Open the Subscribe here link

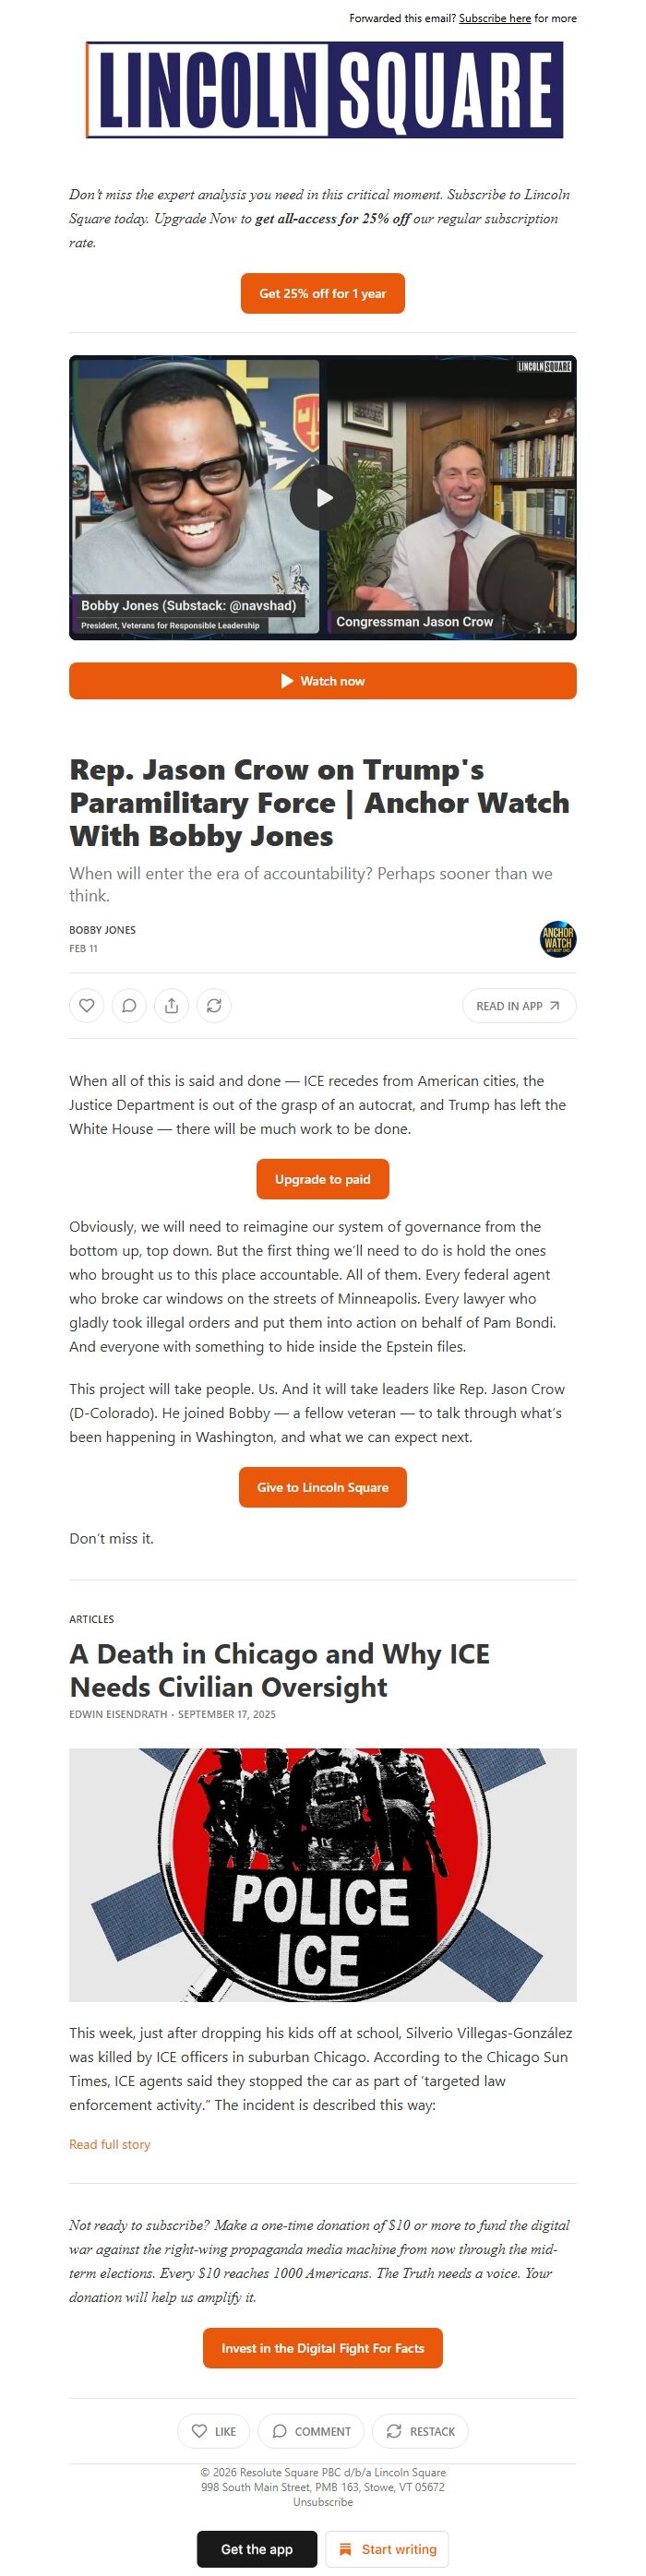pos(494,18)
